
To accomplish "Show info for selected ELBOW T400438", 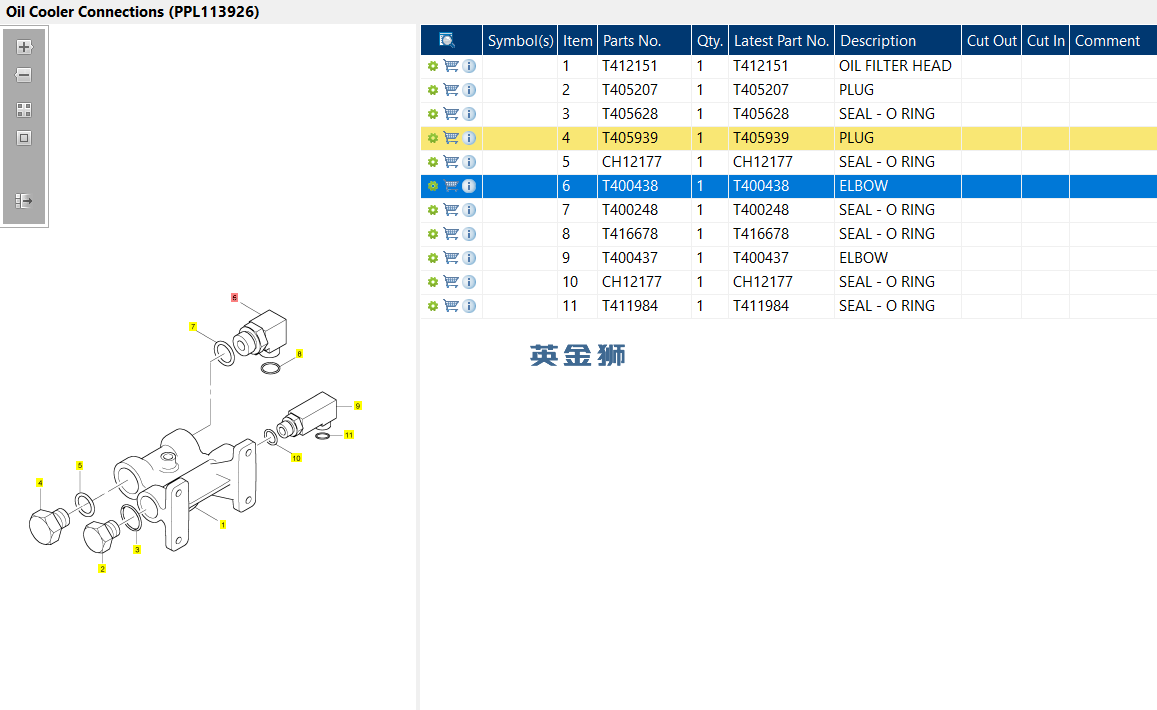I will (469, 186).
